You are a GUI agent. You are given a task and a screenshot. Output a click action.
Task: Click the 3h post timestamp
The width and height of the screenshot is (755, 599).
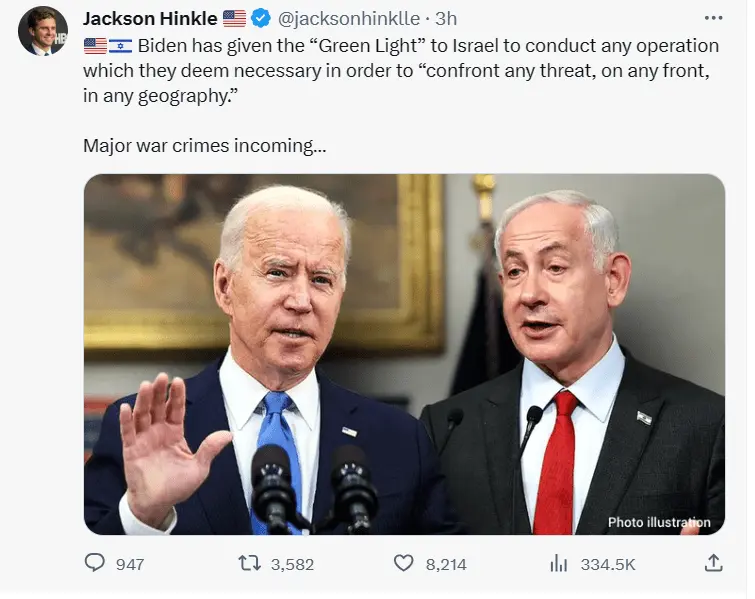coord(446,18)
